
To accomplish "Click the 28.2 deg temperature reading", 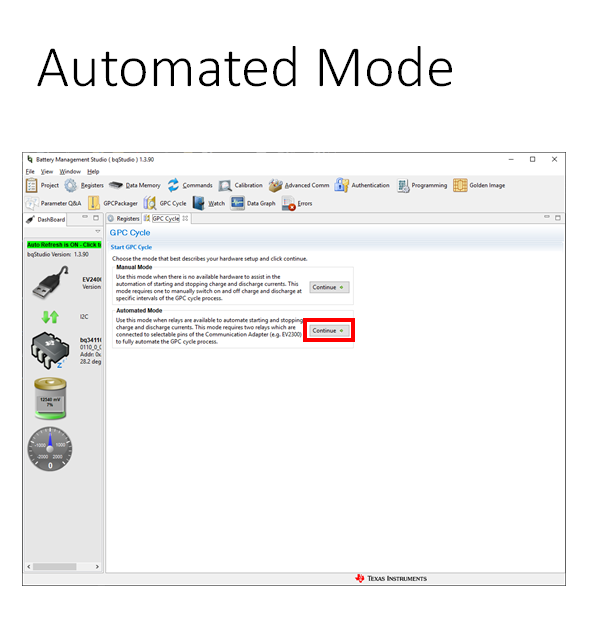I will point(90,362).
